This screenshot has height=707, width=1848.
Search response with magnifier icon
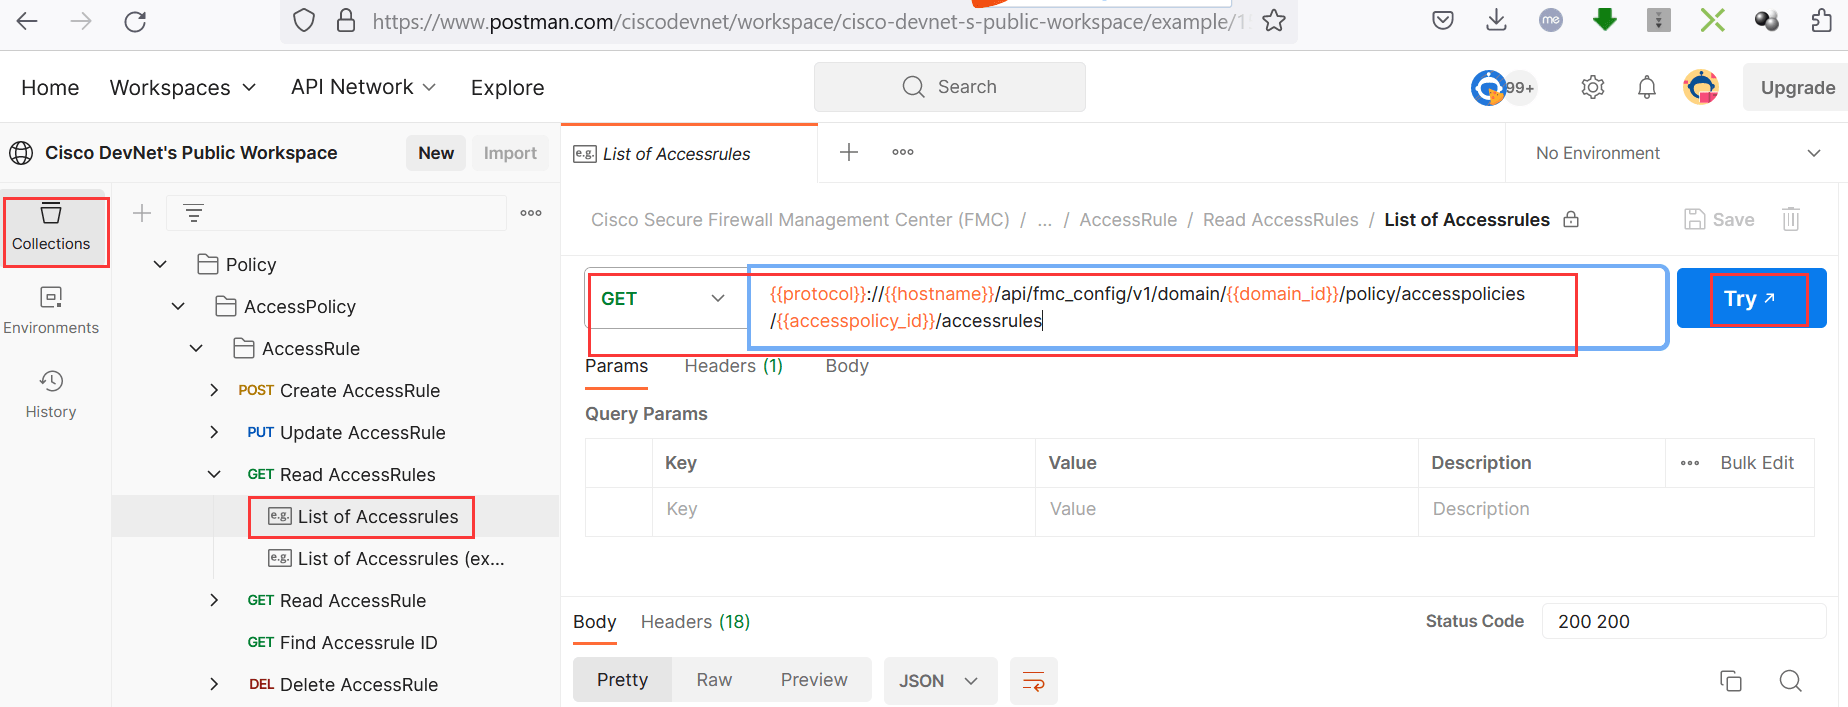click(x=1791, y=681)
